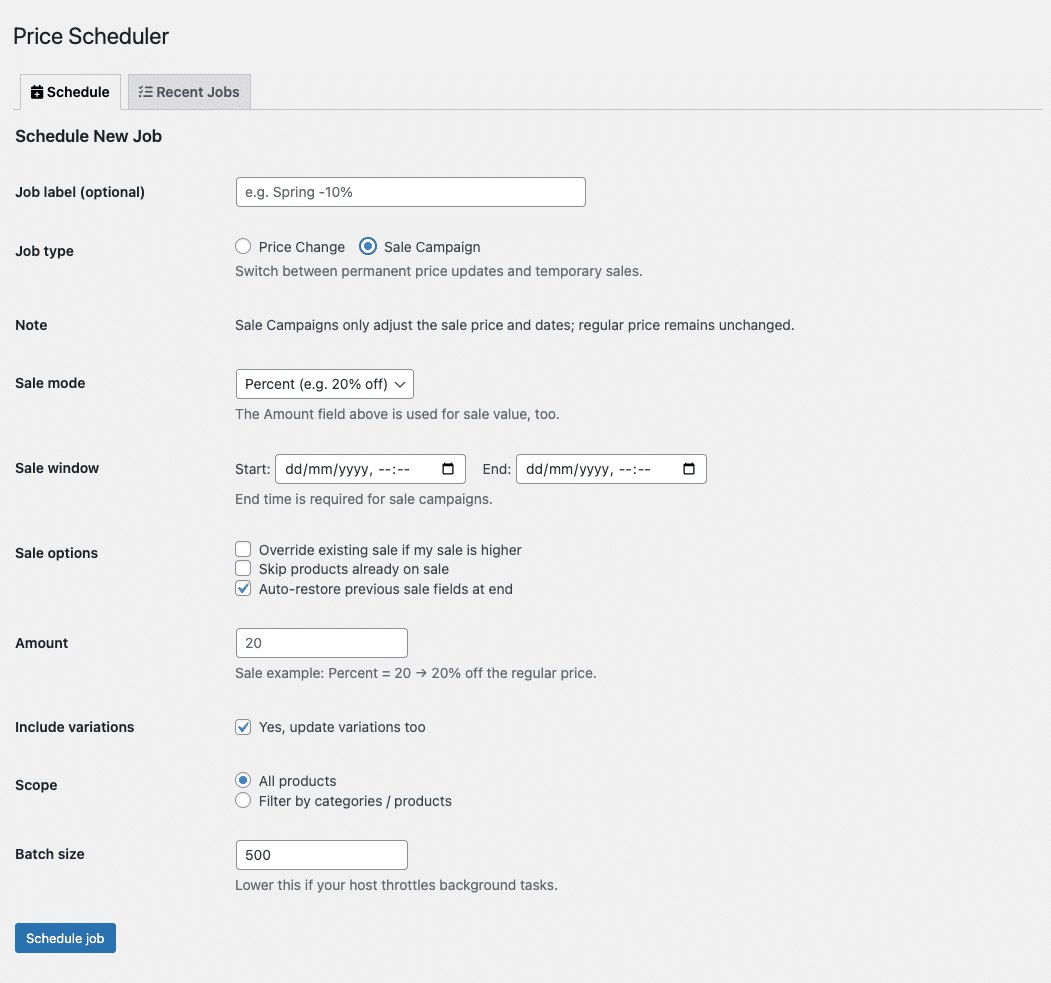Uncheck Auto-restore previous sale fields
This screenshot has width=1051, height=983.
243,589
